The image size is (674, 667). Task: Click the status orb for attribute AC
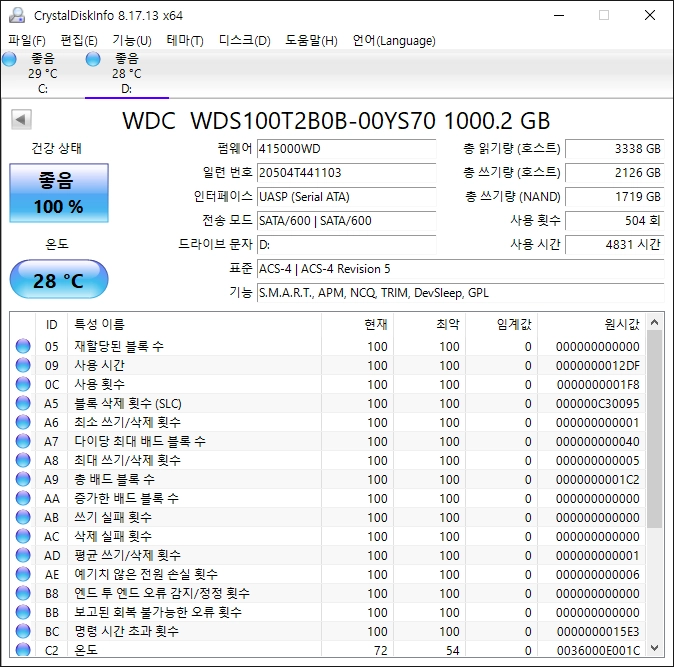tap(23, 536)
